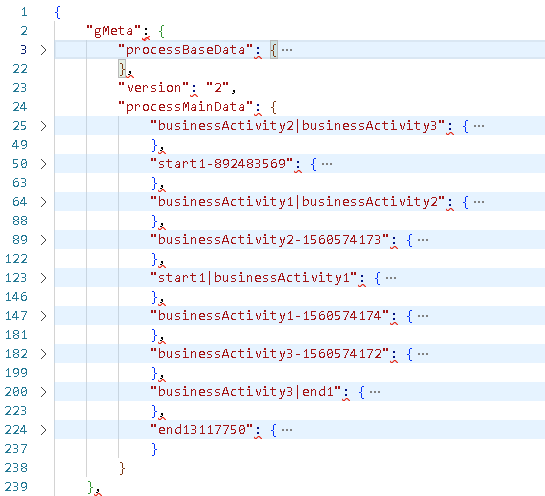Click the "start1|businessActivity1" key

[x=254, y=278]
